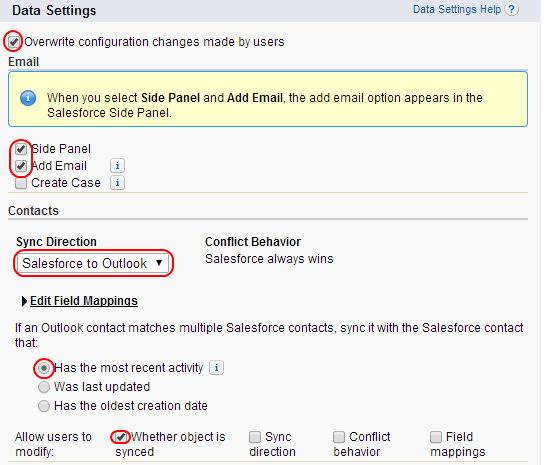Screen dimensions: 546x465
Task: Select the Has the most recent activity option
Action: point(44,368)
